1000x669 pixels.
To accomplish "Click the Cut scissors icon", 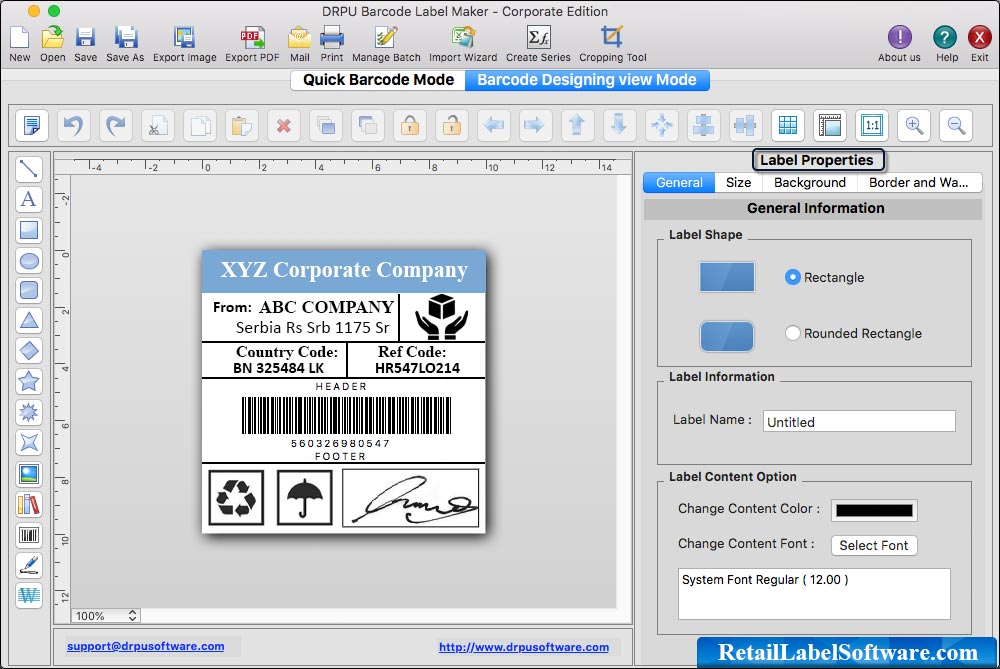I will [158, 125].
